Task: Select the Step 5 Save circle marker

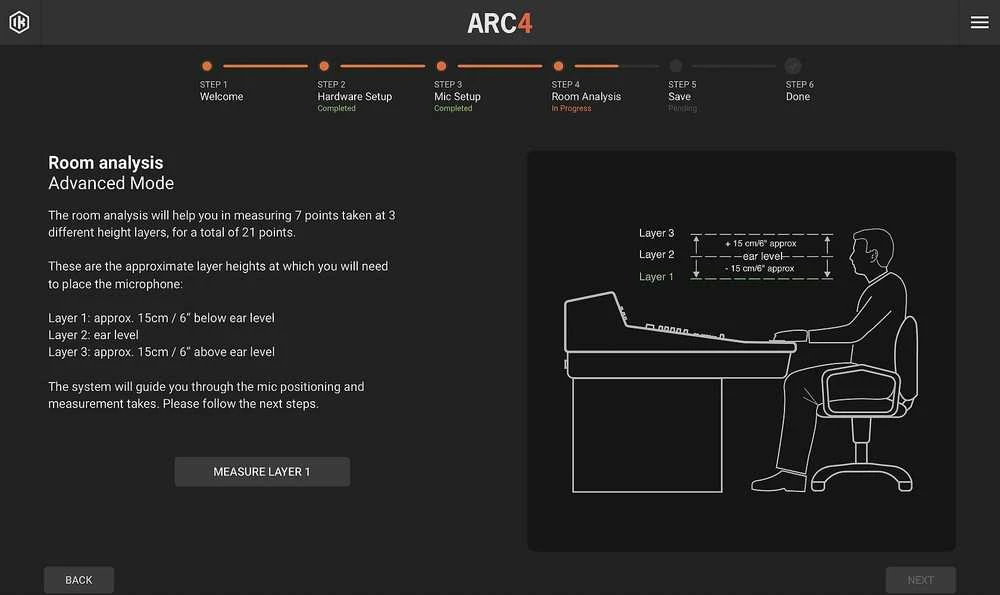Action: 676,66
